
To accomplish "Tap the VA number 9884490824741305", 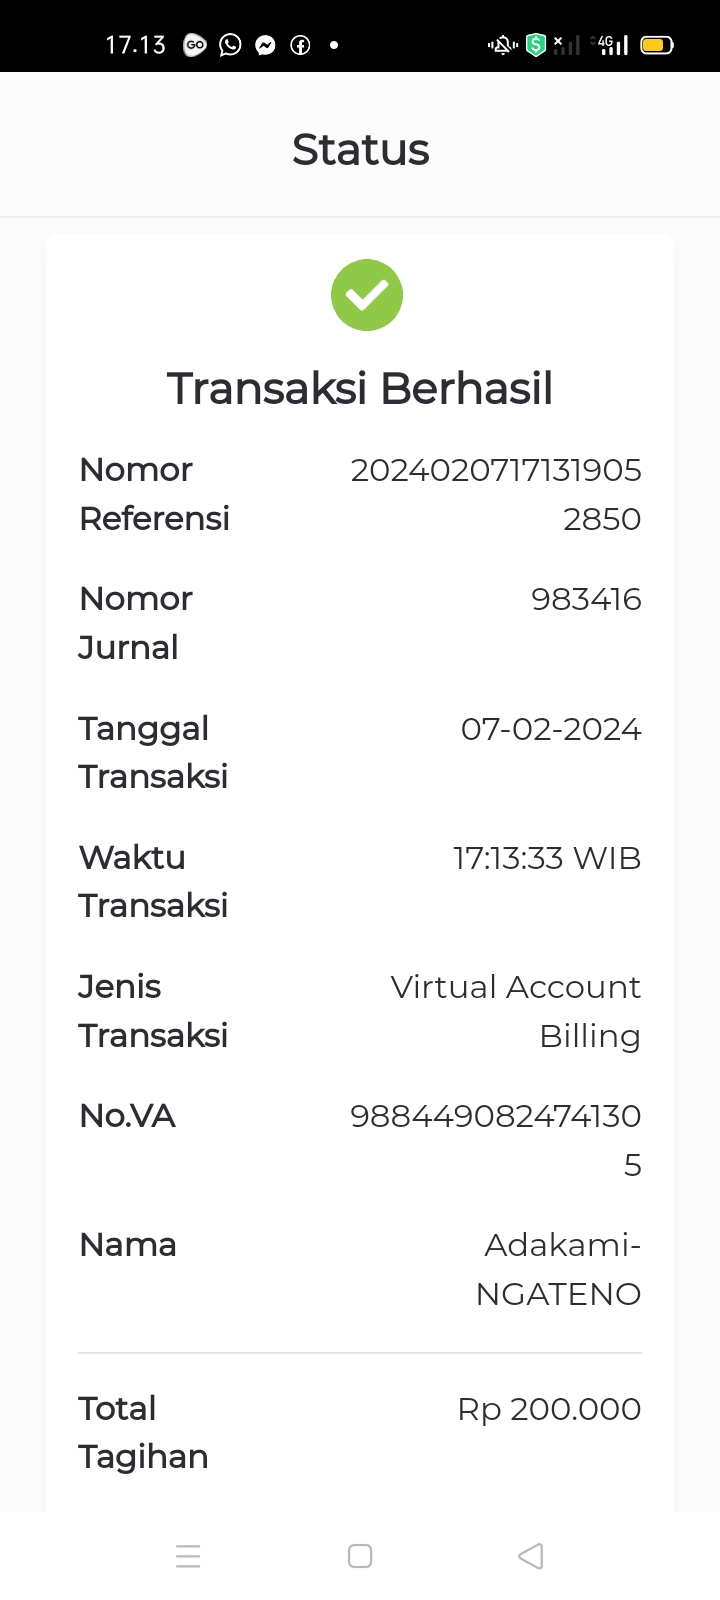I will (x=496, y=1140).
